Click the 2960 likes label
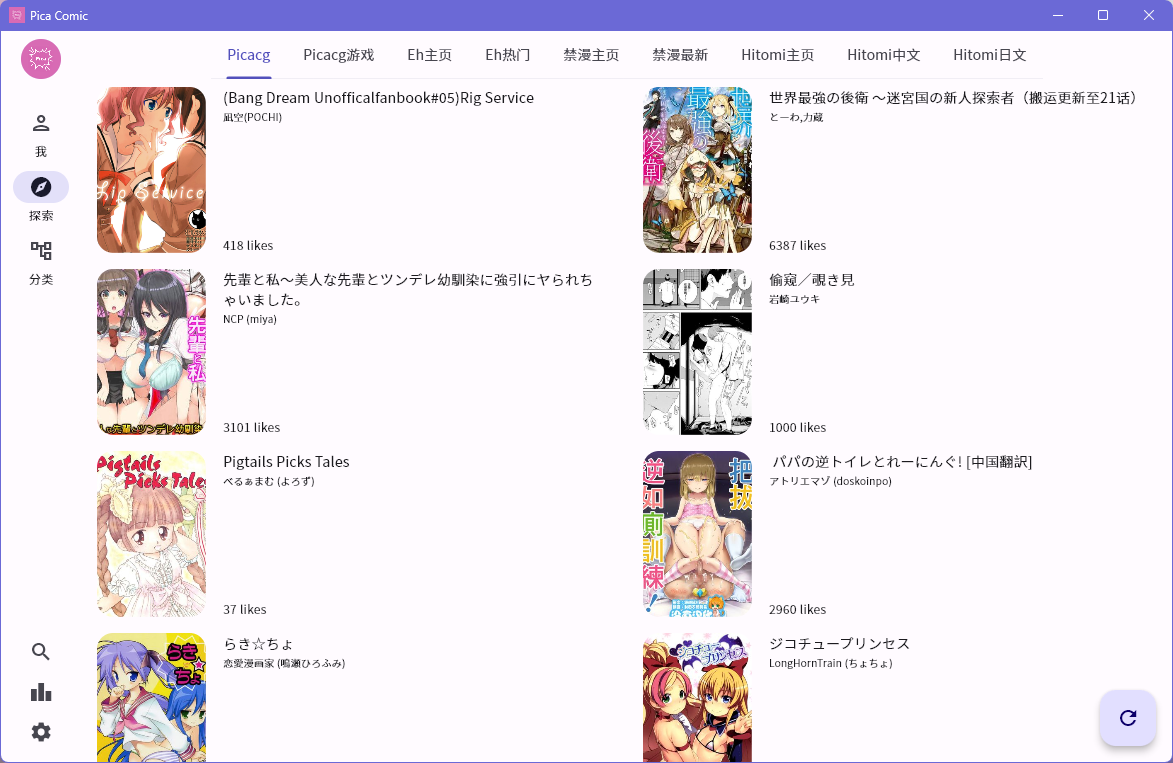This screenshot has height=763, width=1173. [x=797, y=609]
